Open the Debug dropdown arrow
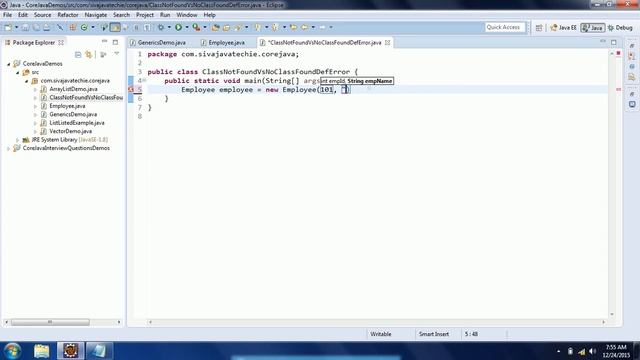The height and width of the screenshot is (360, 640). [169, 27]
